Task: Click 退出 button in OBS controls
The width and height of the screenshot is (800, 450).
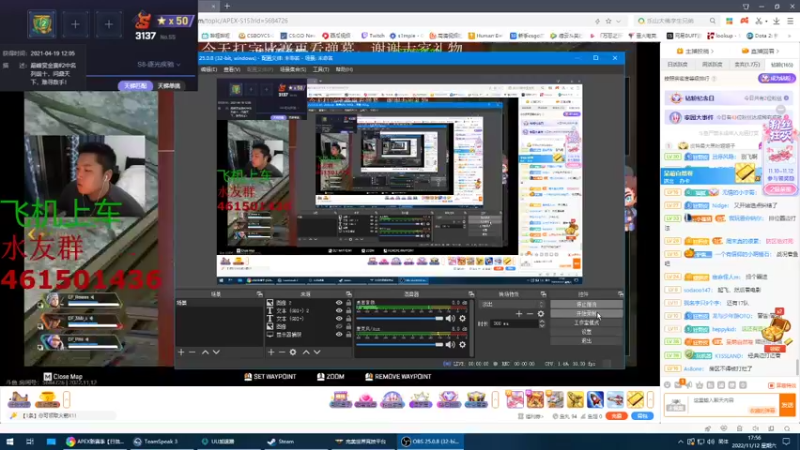Action: (x=586, y=340)
